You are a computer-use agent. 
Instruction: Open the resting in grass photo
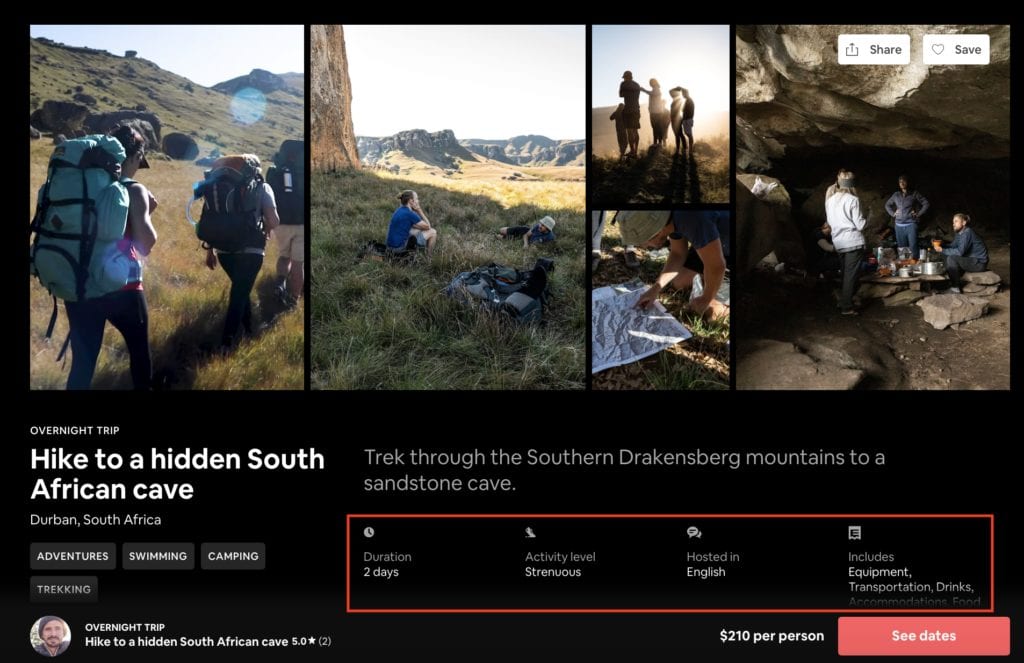coord(447,207)
